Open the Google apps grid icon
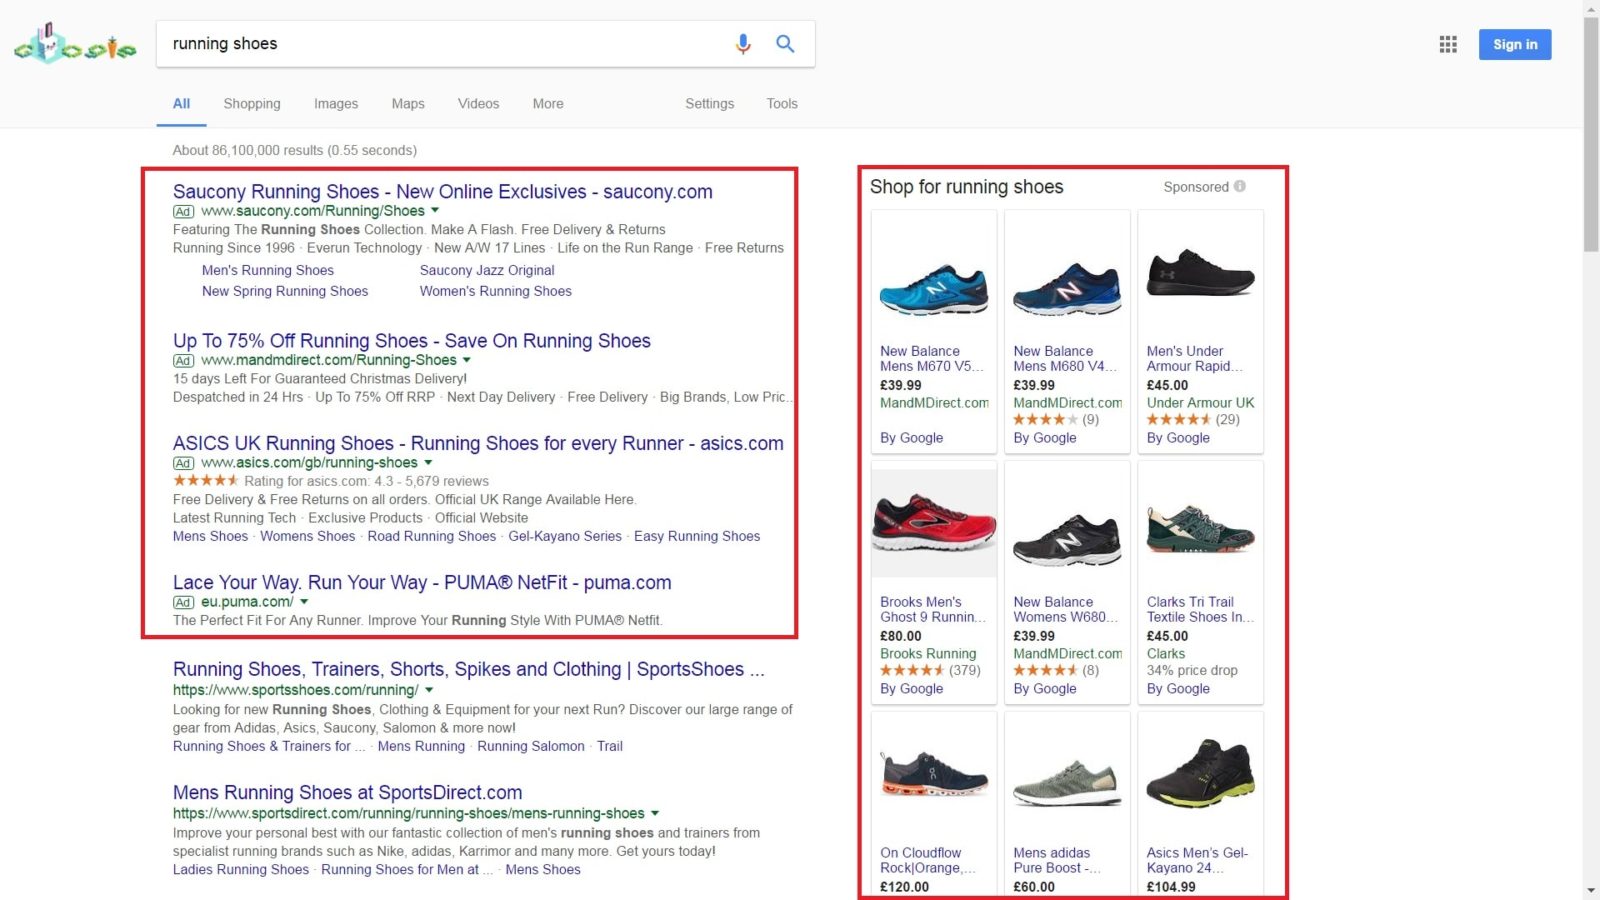1600x900 pixels. pyautogui.click(x=1448, y=44)
